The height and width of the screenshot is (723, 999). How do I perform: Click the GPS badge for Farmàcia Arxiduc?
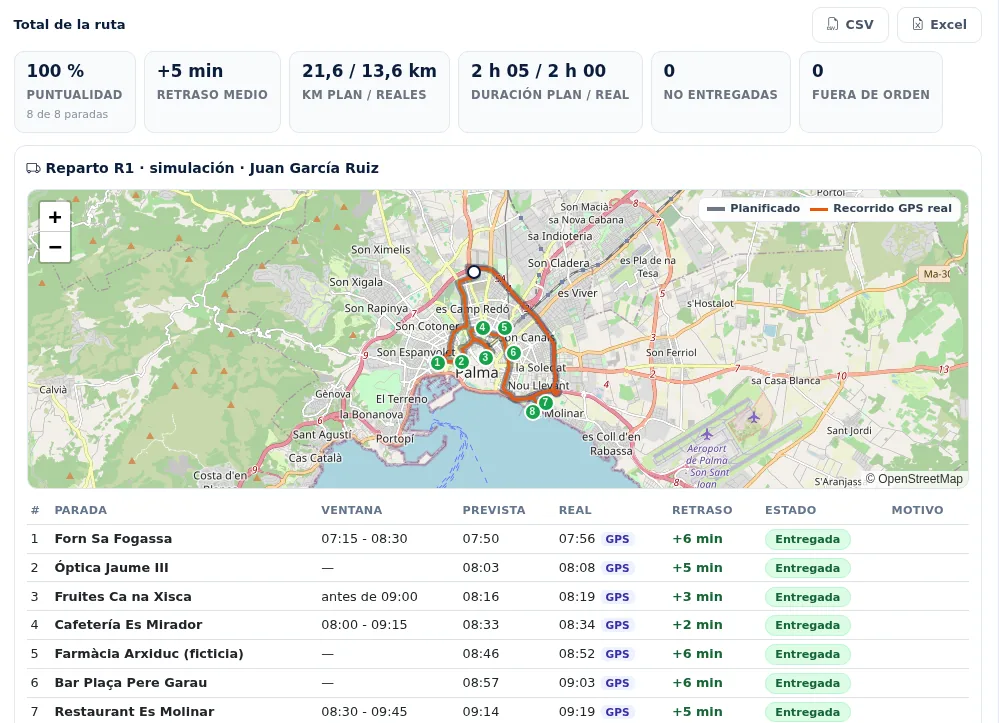tap(617, 654)
